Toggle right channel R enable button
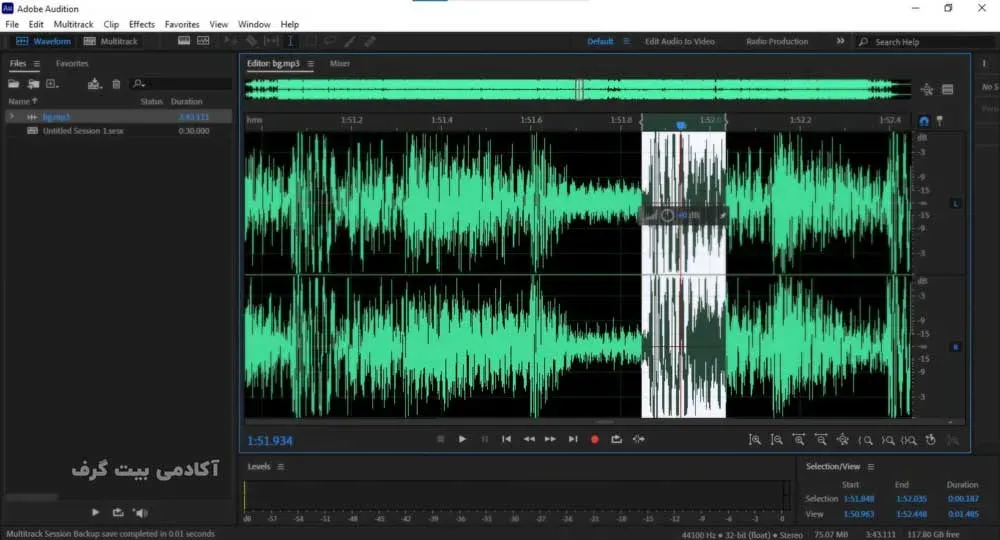 tap(955, 347)
